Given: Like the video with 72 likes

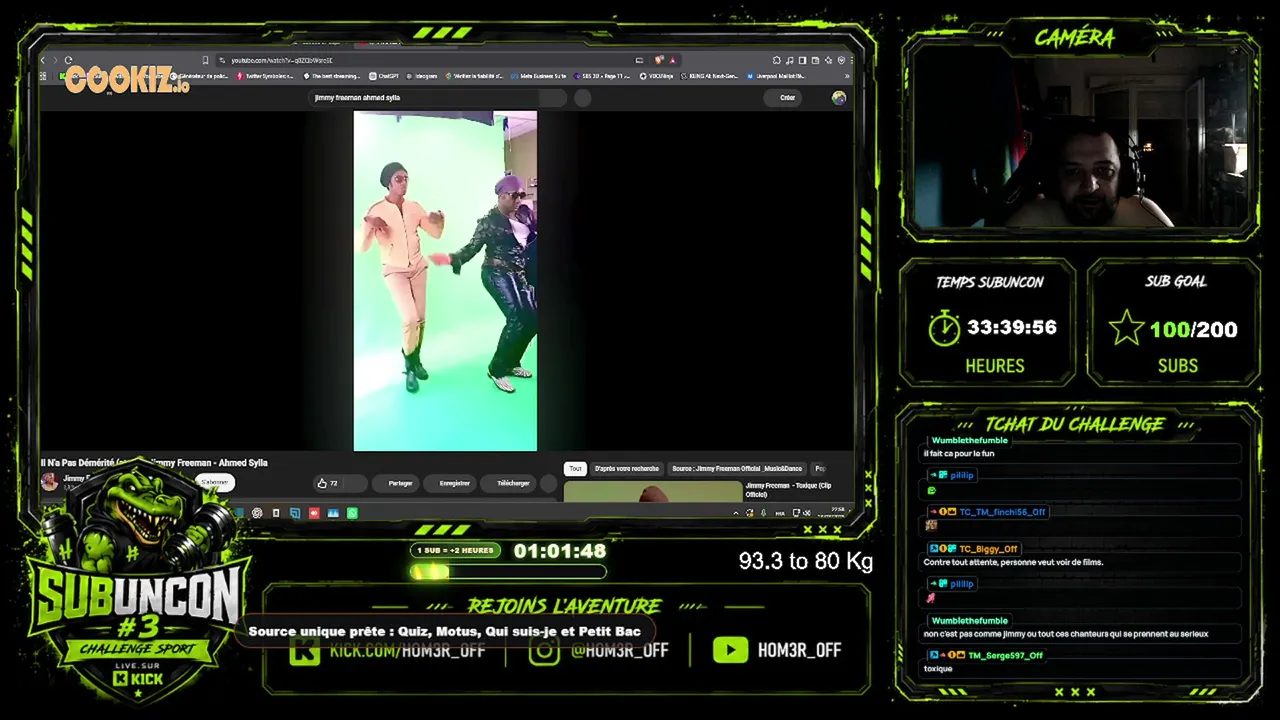Looking at the screenshot, I should click(x=327, y=483).
